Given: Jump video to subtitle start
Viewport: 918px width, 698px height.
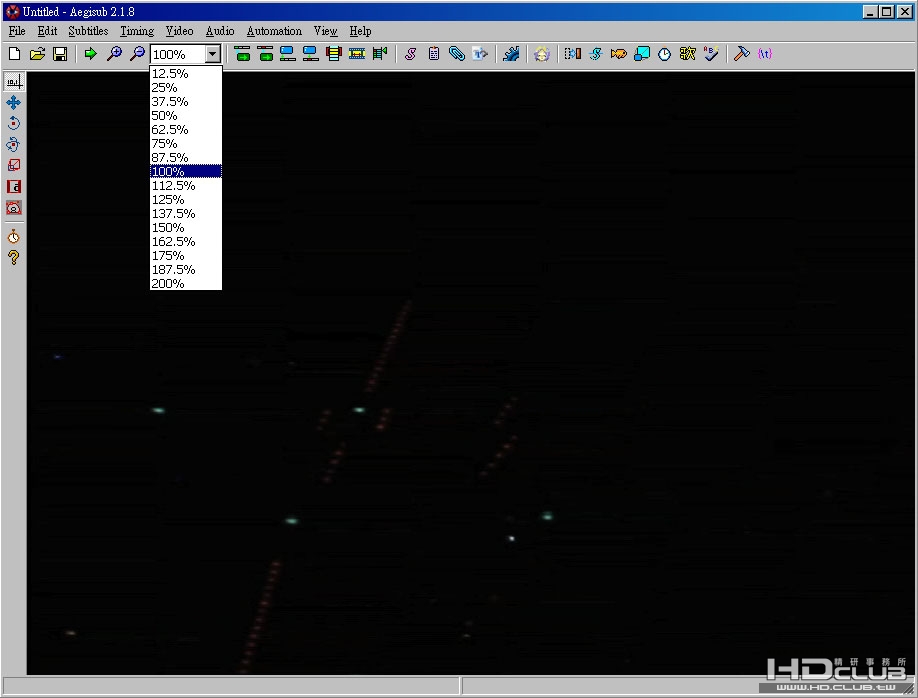Looking at the screenshot, I should pyautogui.click(x=242, y=54).
